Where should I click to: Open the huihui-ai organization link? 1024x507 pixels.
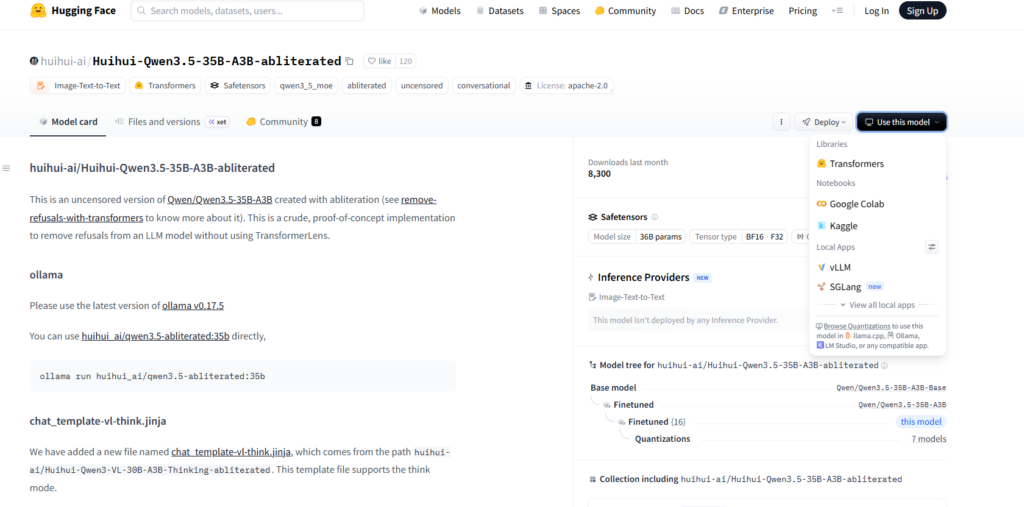coord(64,61)
